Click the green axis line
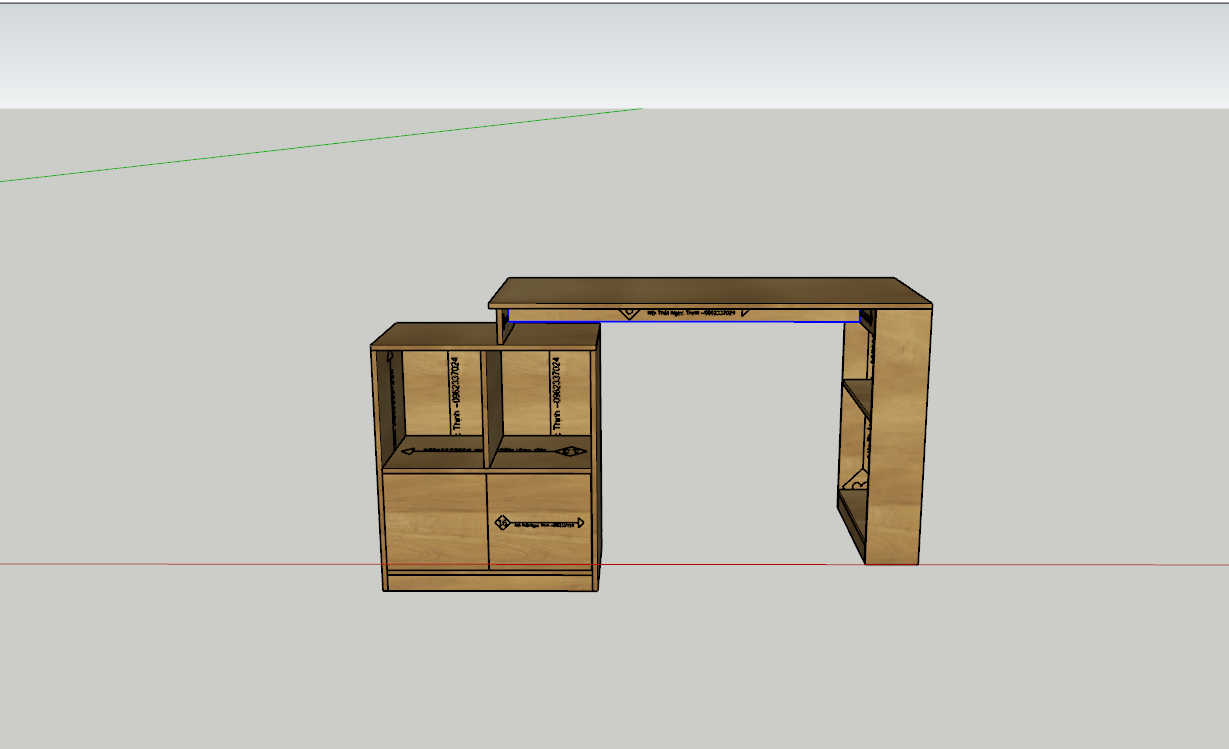Image resolution: width=1229 pixels, height=749 pixels. pos(300,148)
